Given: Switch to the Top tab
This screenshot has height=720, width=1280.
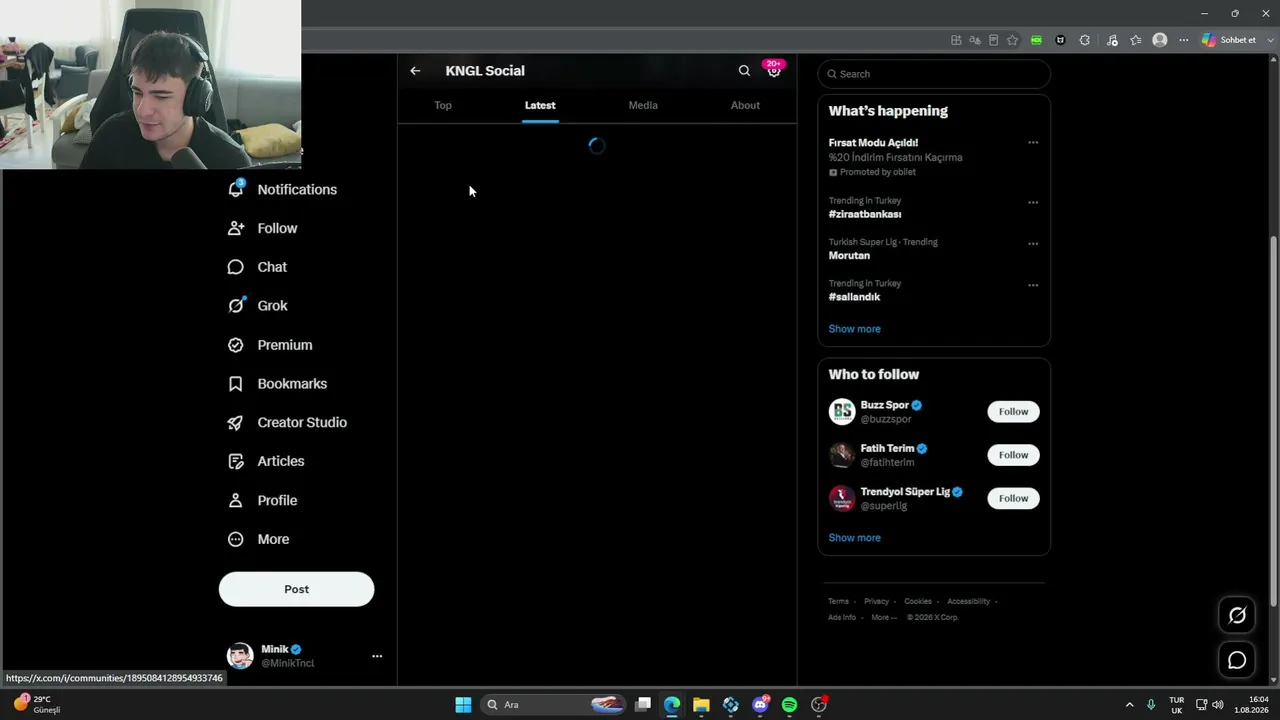Looking at the screenshot, I should (443, 105).
